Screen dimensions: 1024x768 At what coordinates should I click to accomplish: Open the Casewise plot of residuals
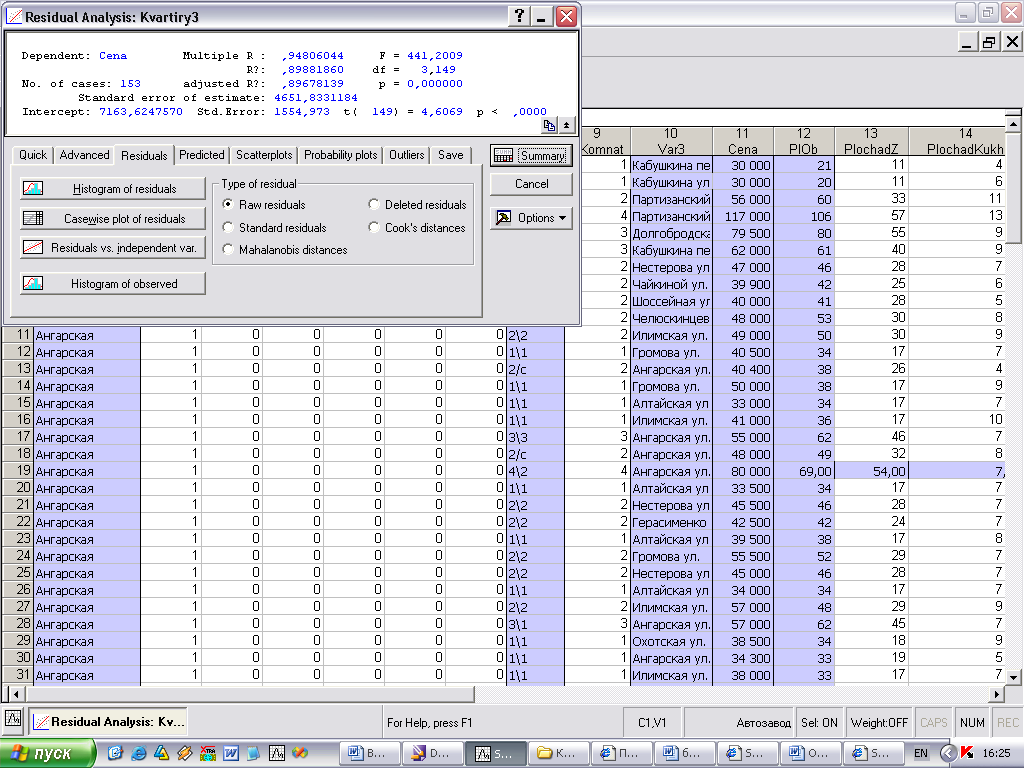[x=112, y=219]
